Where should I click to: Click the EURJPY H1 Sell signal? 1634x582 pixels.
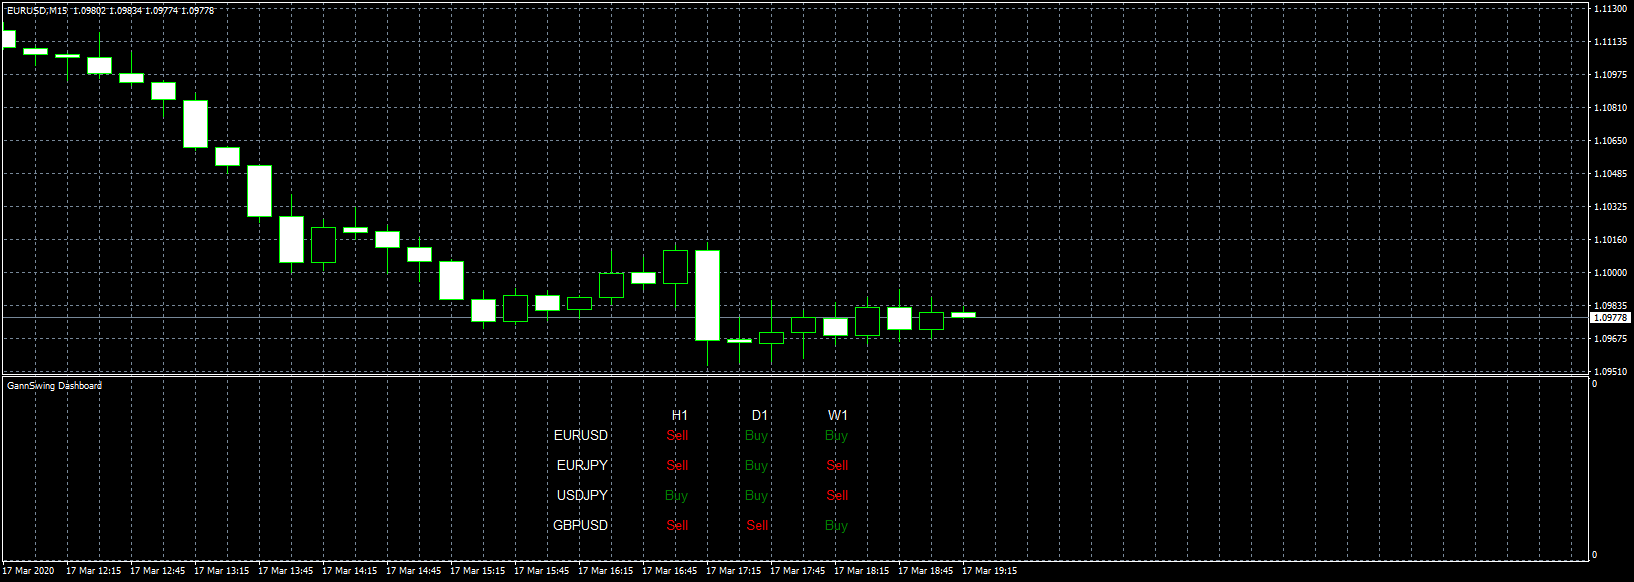click(x=678, y=465)
